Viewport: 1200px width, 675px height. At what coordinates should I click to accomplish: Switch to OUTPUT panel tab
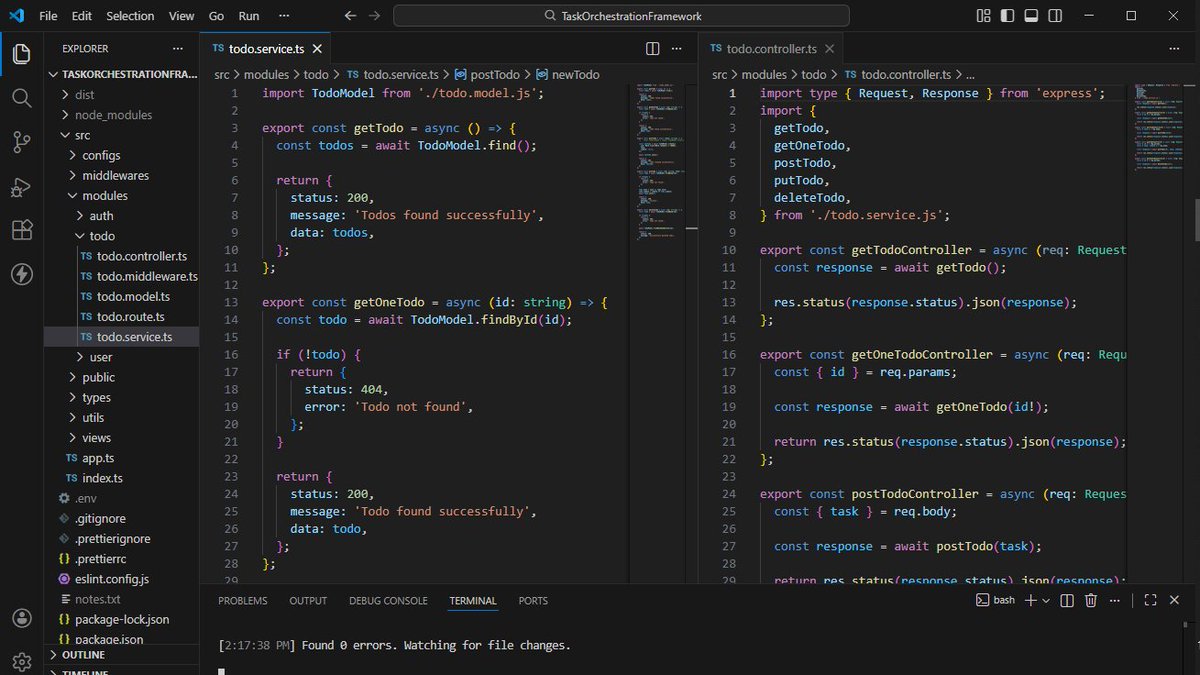click(308, 600)
